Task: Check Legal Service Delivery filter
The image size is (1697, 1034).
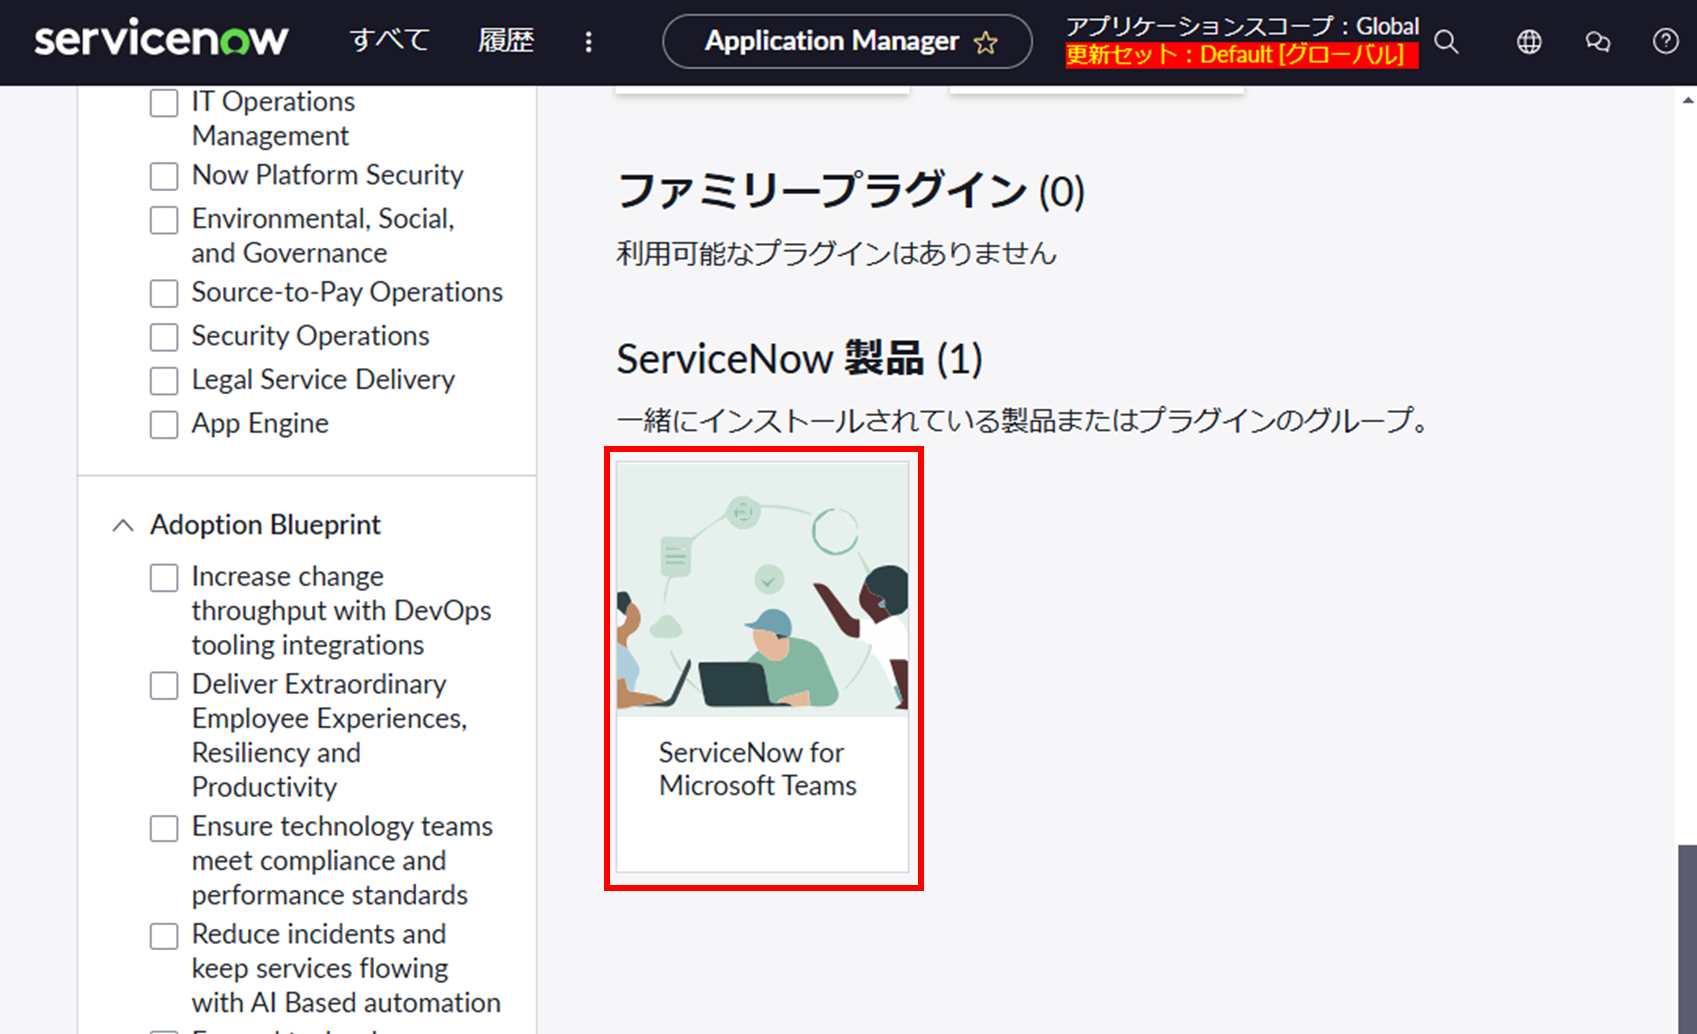Action: 164,381
